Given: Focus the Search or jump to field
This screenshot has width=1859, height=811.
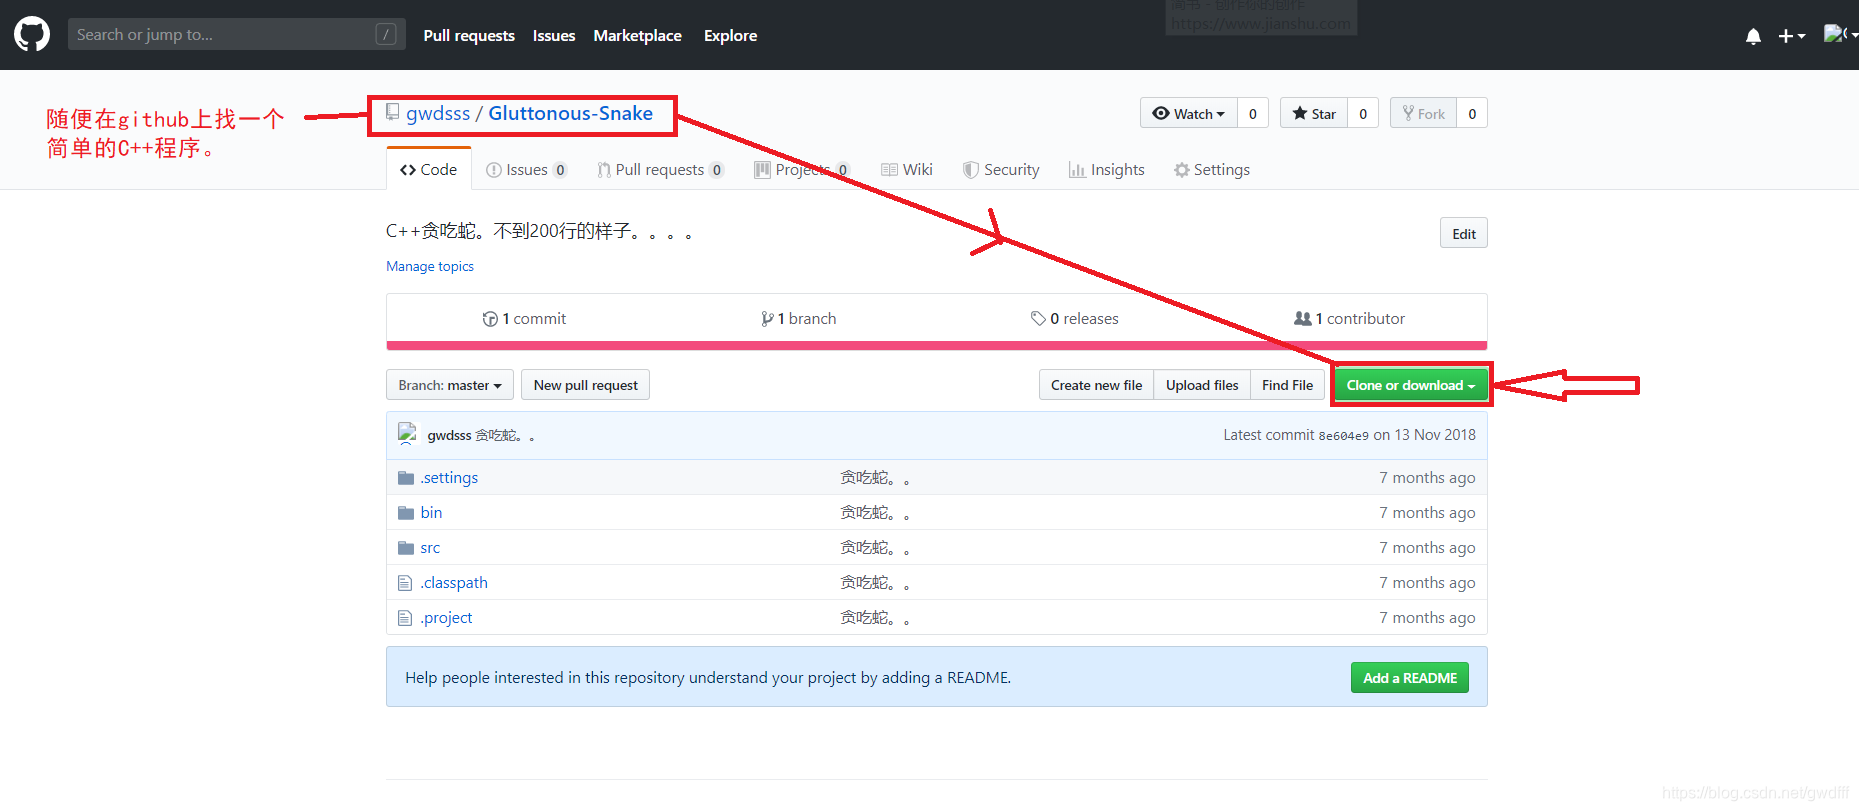Looking at the screenshot, I should pos(236,34).
